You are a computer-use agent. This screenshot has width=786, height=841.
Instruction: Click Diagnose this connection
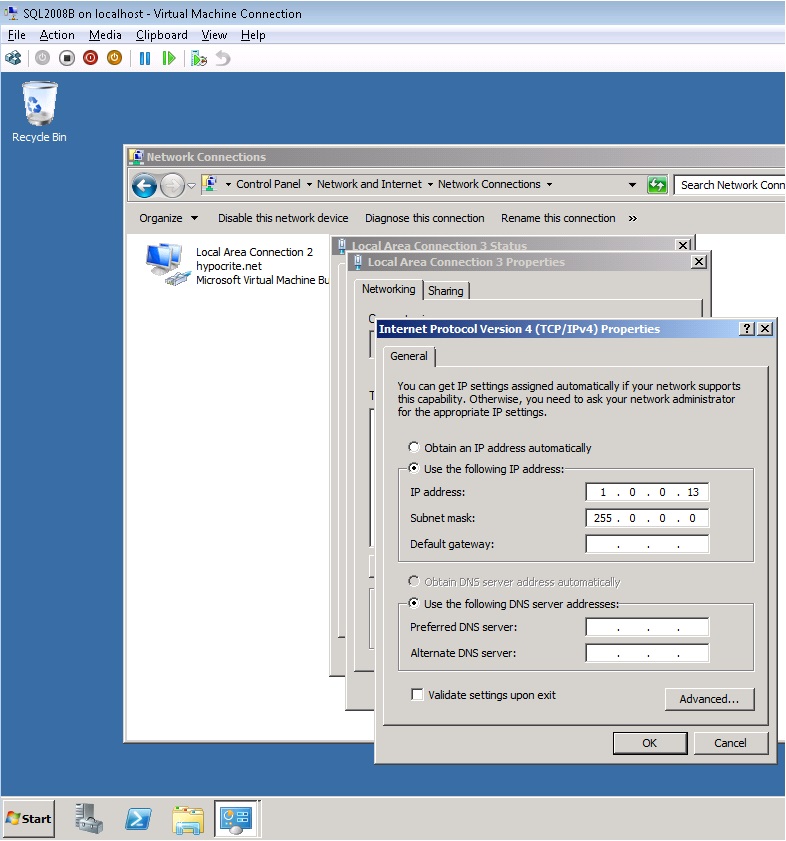click(x=424, y=218)
